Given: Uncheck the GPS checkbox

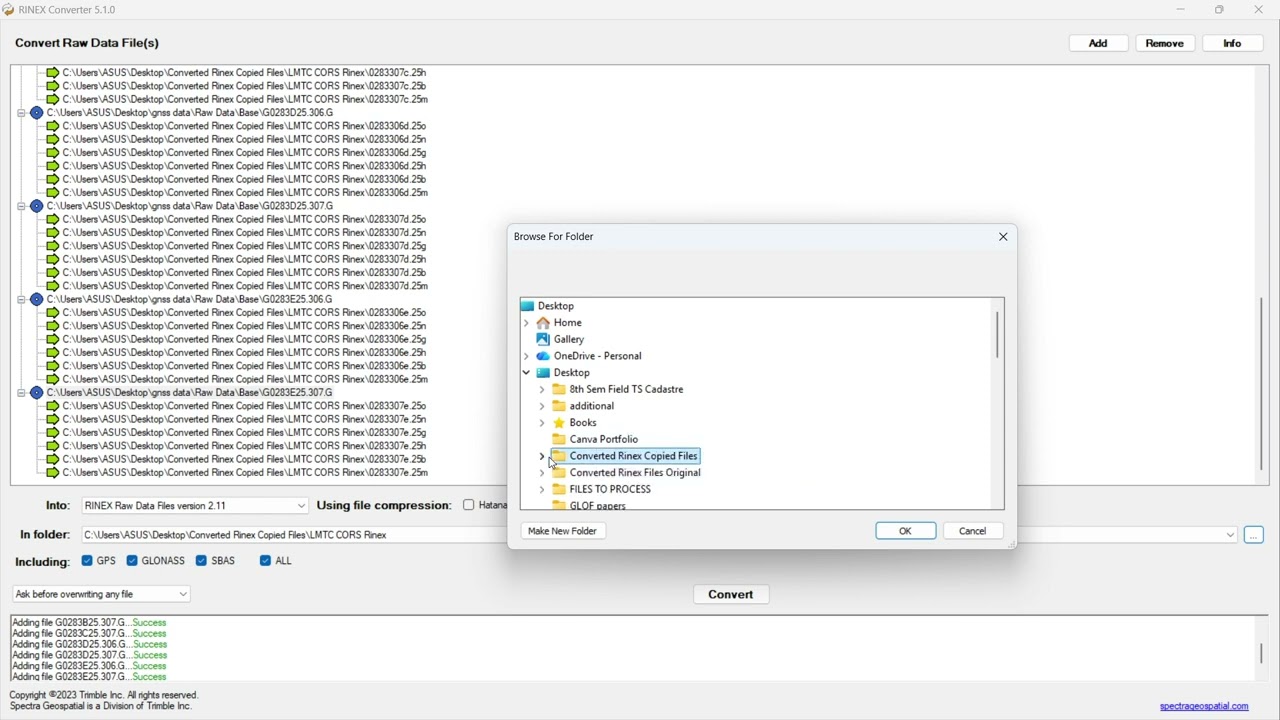Looking at the screenshot, I should click(x=87, y=561).
